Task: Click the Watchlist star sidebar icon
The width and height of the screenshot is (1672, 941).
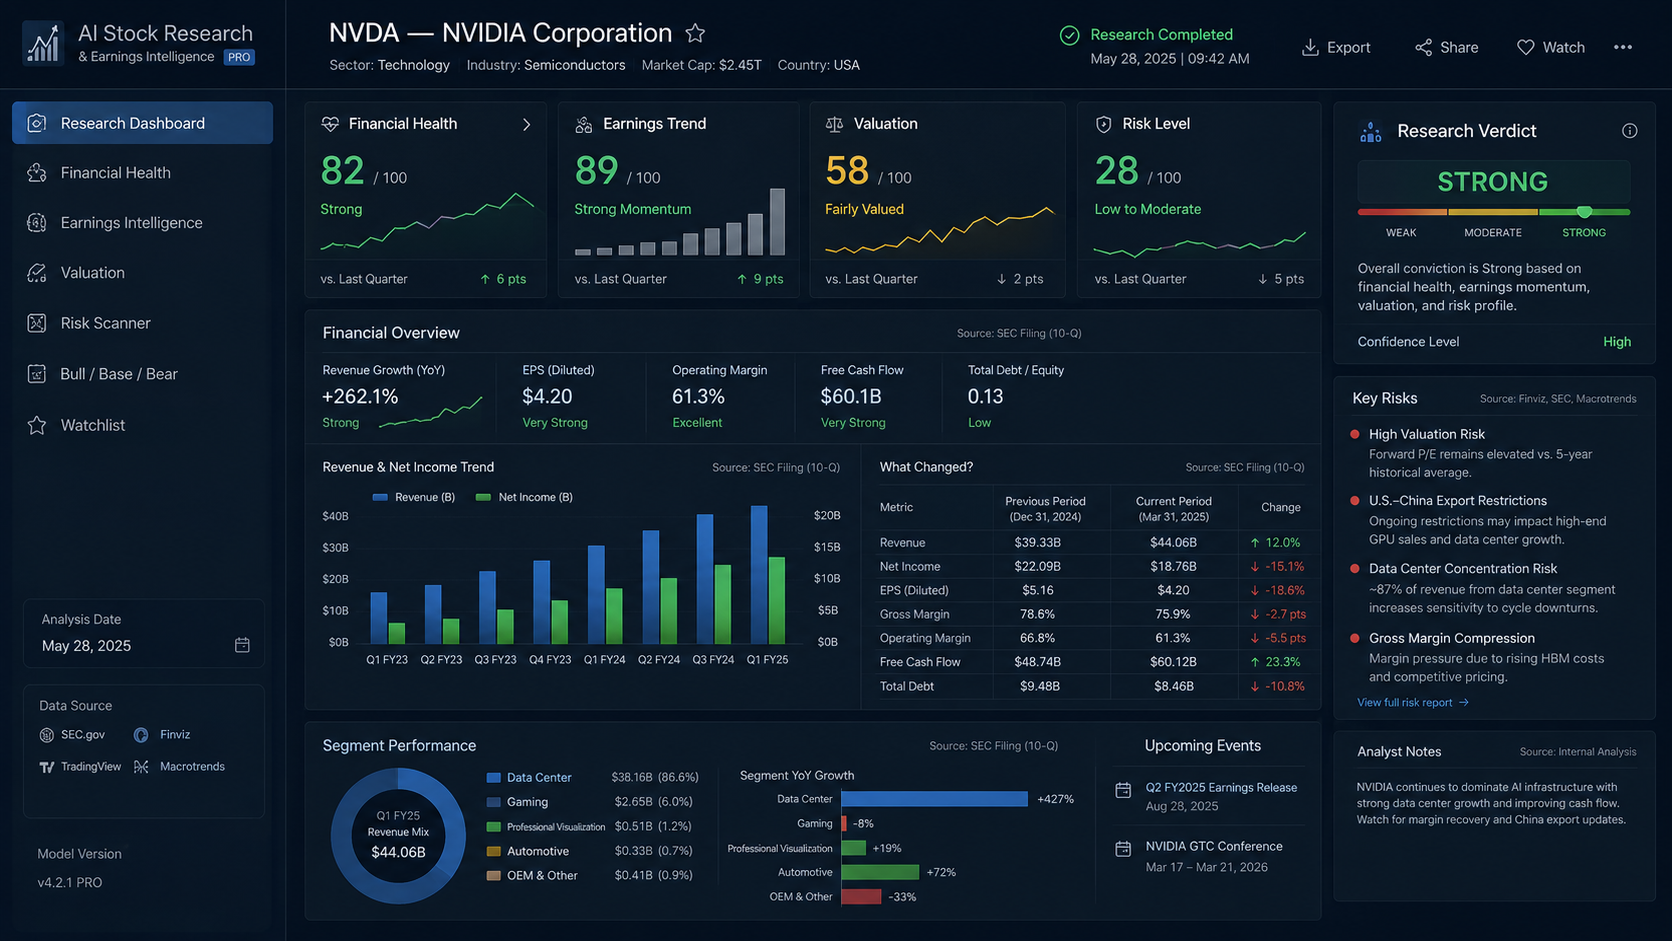Action: 37,425
